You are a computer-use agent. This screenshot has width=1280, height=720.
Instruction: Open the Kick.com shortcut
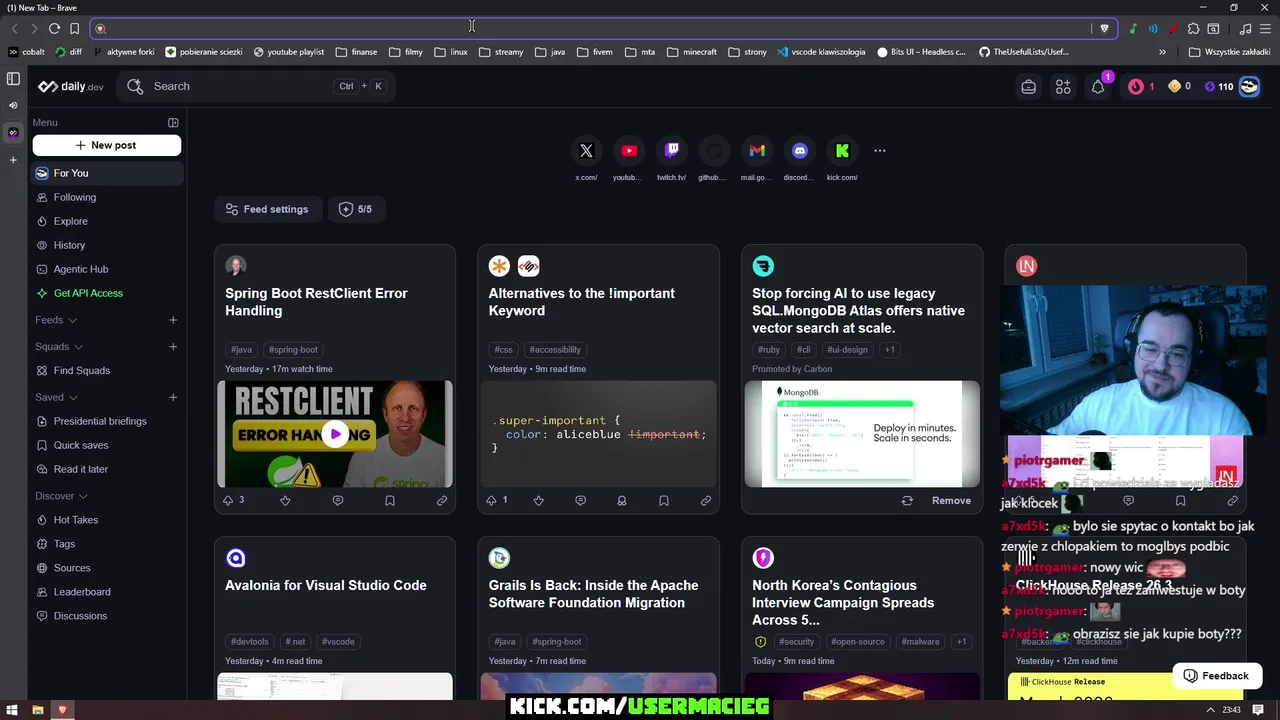(x=842, y=151)
